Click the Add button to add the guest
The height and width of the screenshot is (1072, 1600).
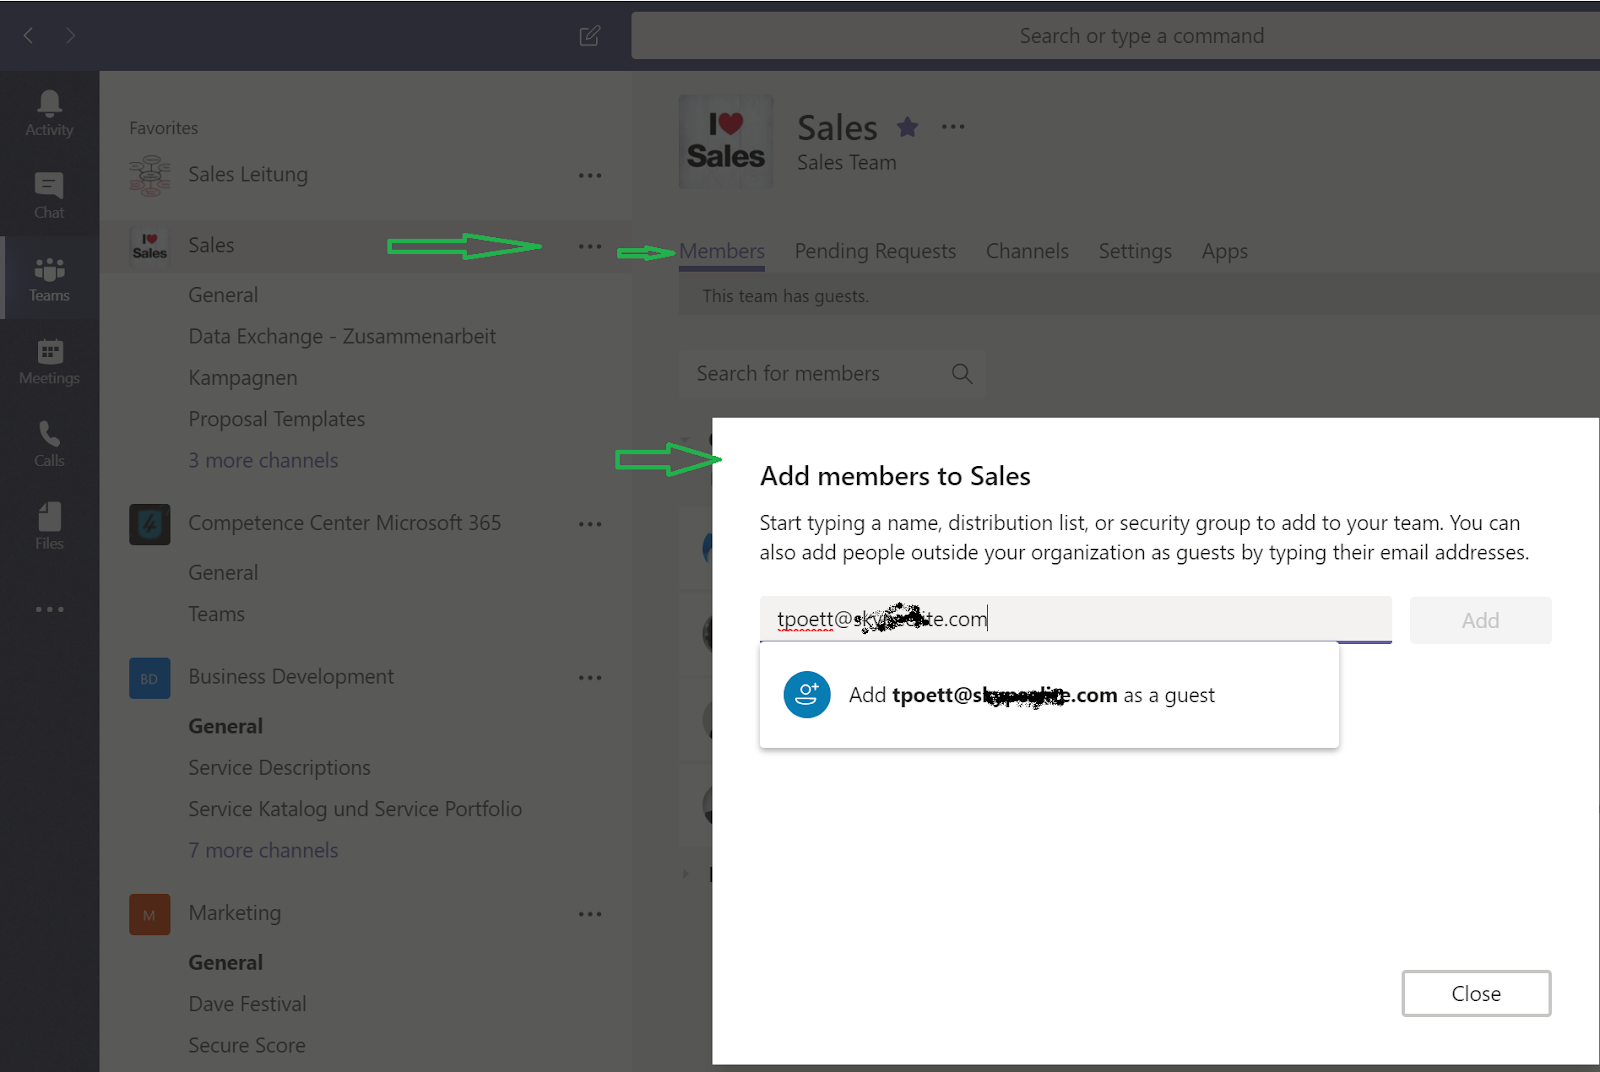click(x=1480, y=620)
